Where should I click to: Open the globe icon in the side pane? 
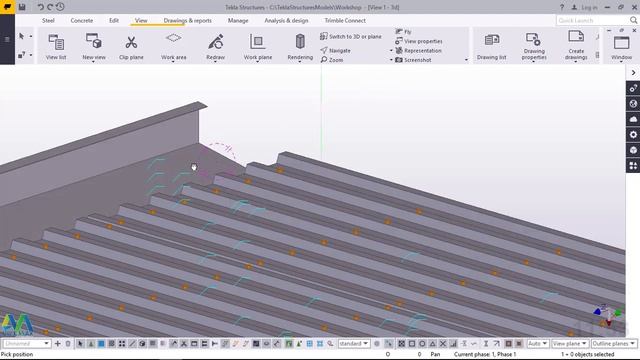633,104
